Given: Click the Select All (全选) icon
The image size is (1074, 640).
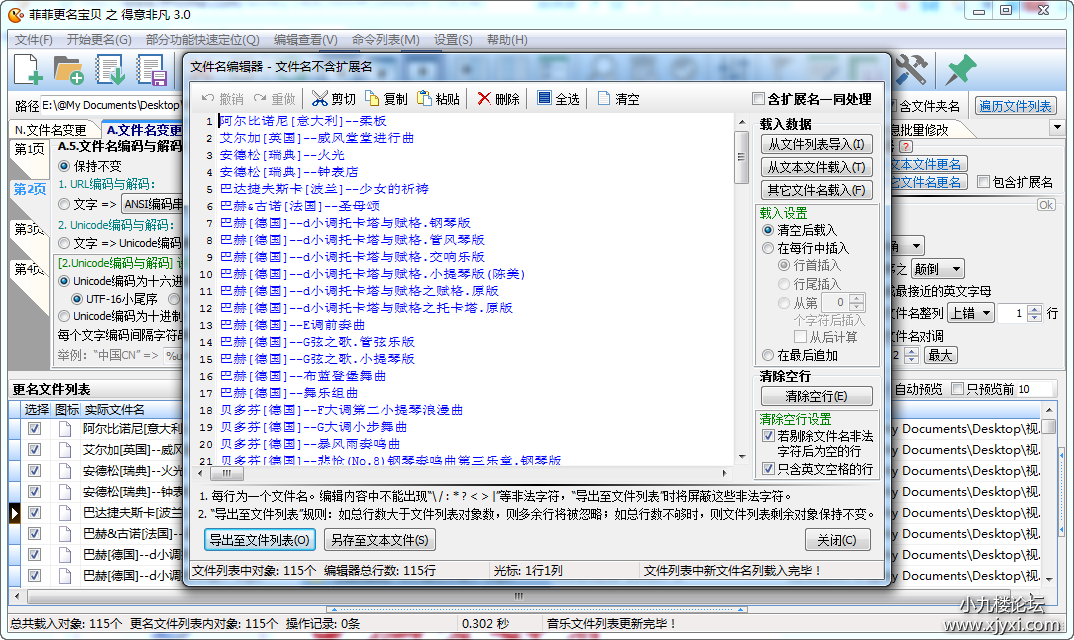Looking at the screenshot, I should pyautogui.click(x=544, y=99).
